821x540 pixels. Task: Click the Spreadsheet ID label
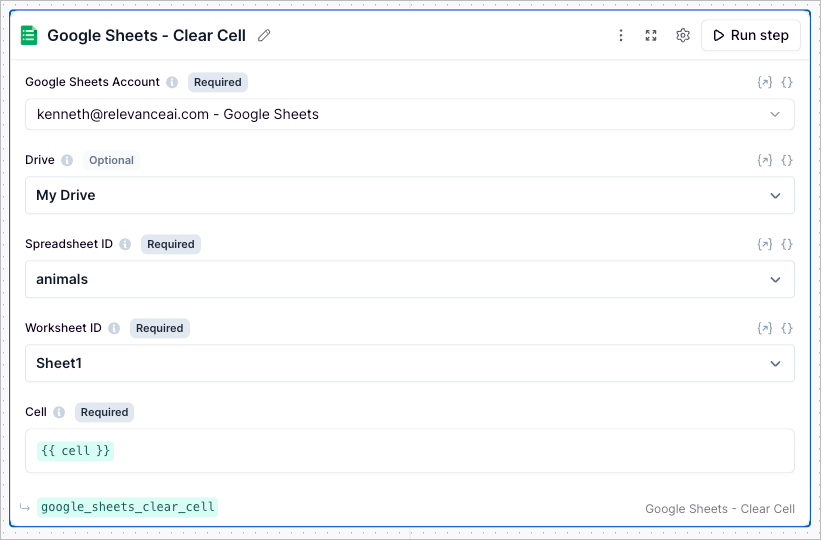click(x=69, y=244)
